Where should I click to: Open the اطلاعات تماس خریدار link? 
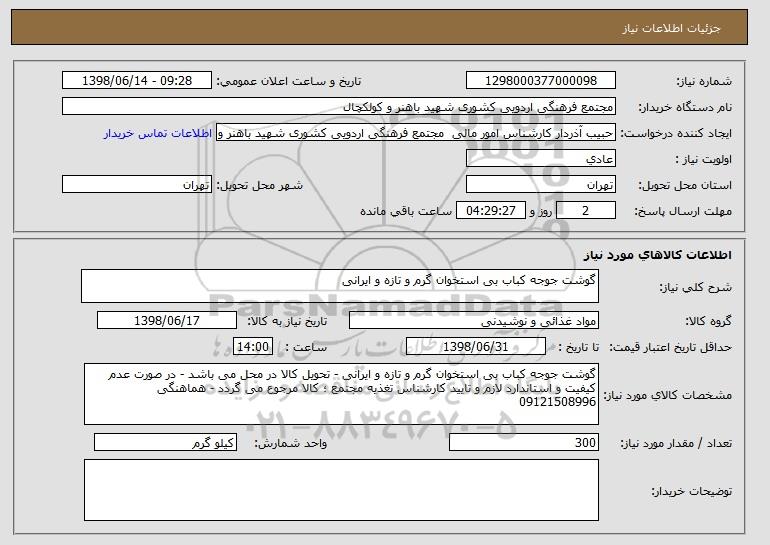pyautogui.click(x=158, y=134)
